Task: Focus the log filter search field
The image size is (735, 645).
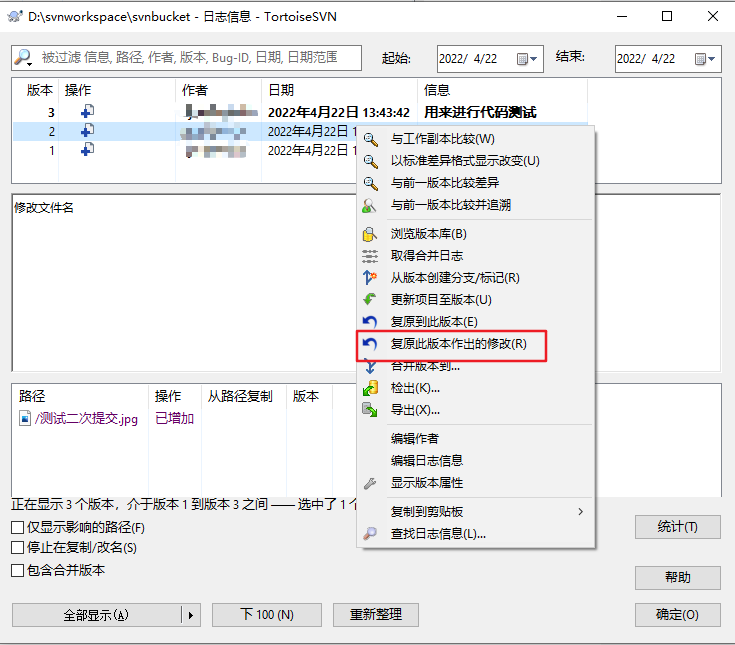Action: (x=187, y=58)
